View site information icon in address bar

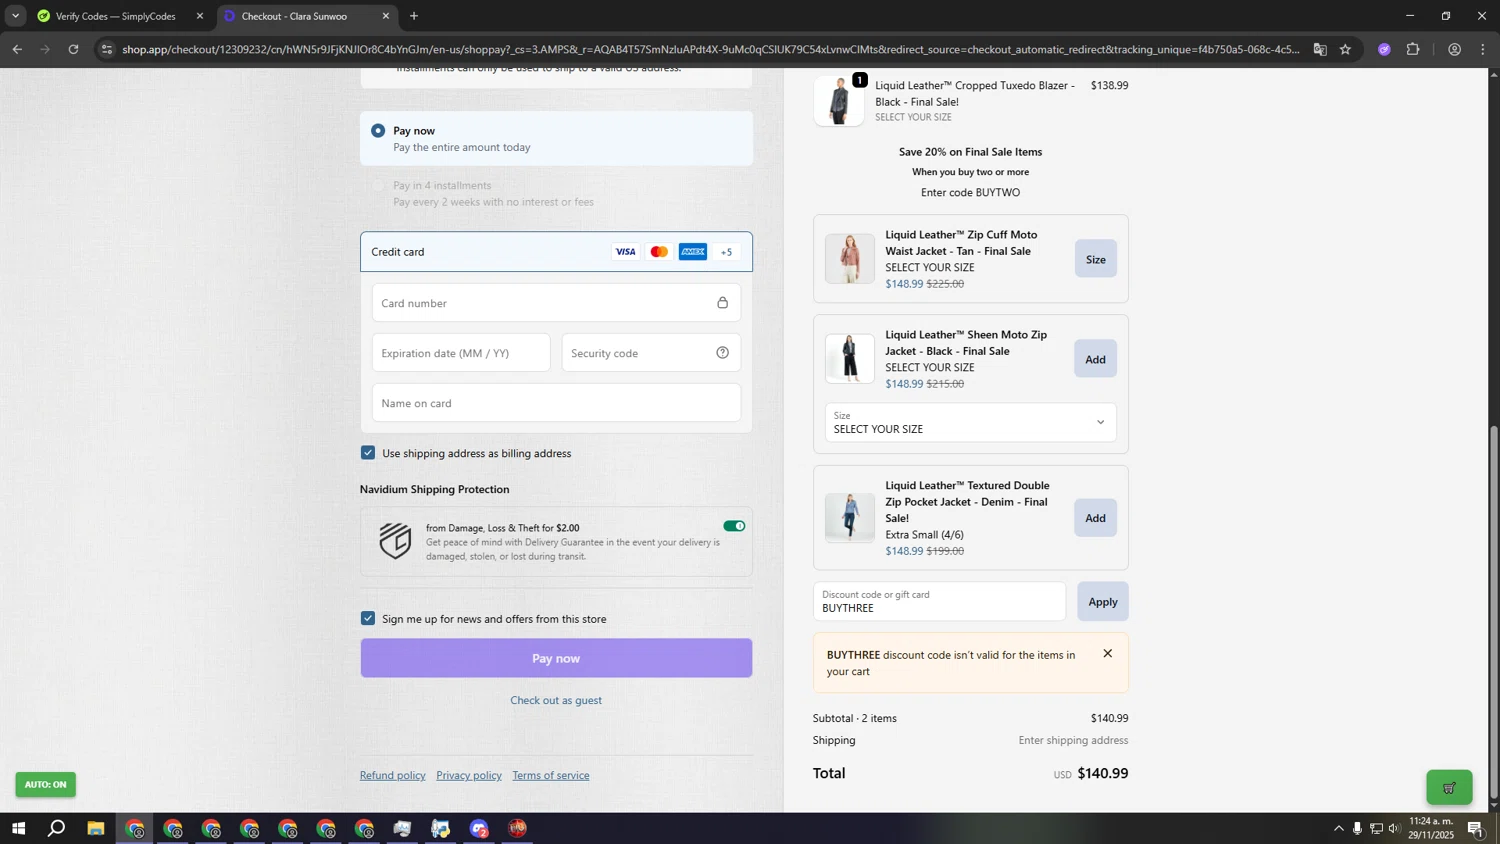[107, 49]
